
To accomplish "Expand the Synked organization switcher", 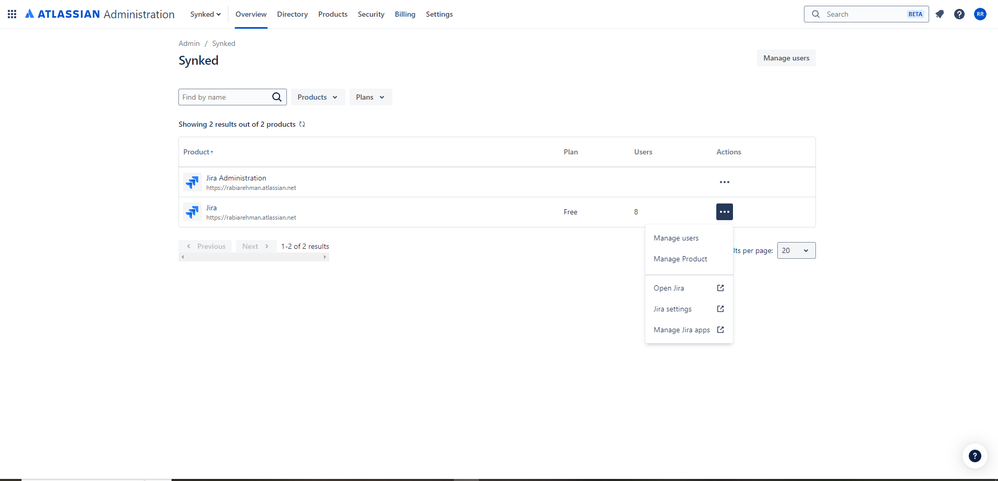I will [x=206, y=14].
